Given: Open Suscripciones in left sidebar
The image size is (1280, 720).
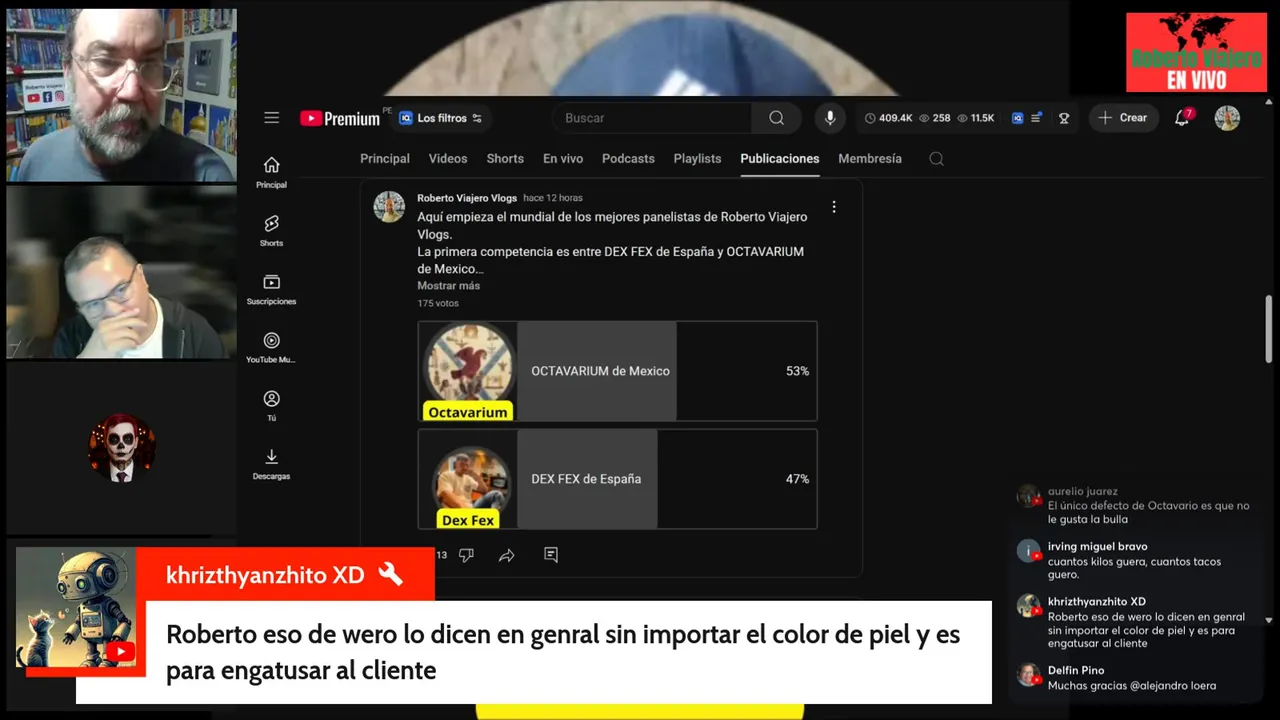Looking at the screenshot, I should pos(271,289).
